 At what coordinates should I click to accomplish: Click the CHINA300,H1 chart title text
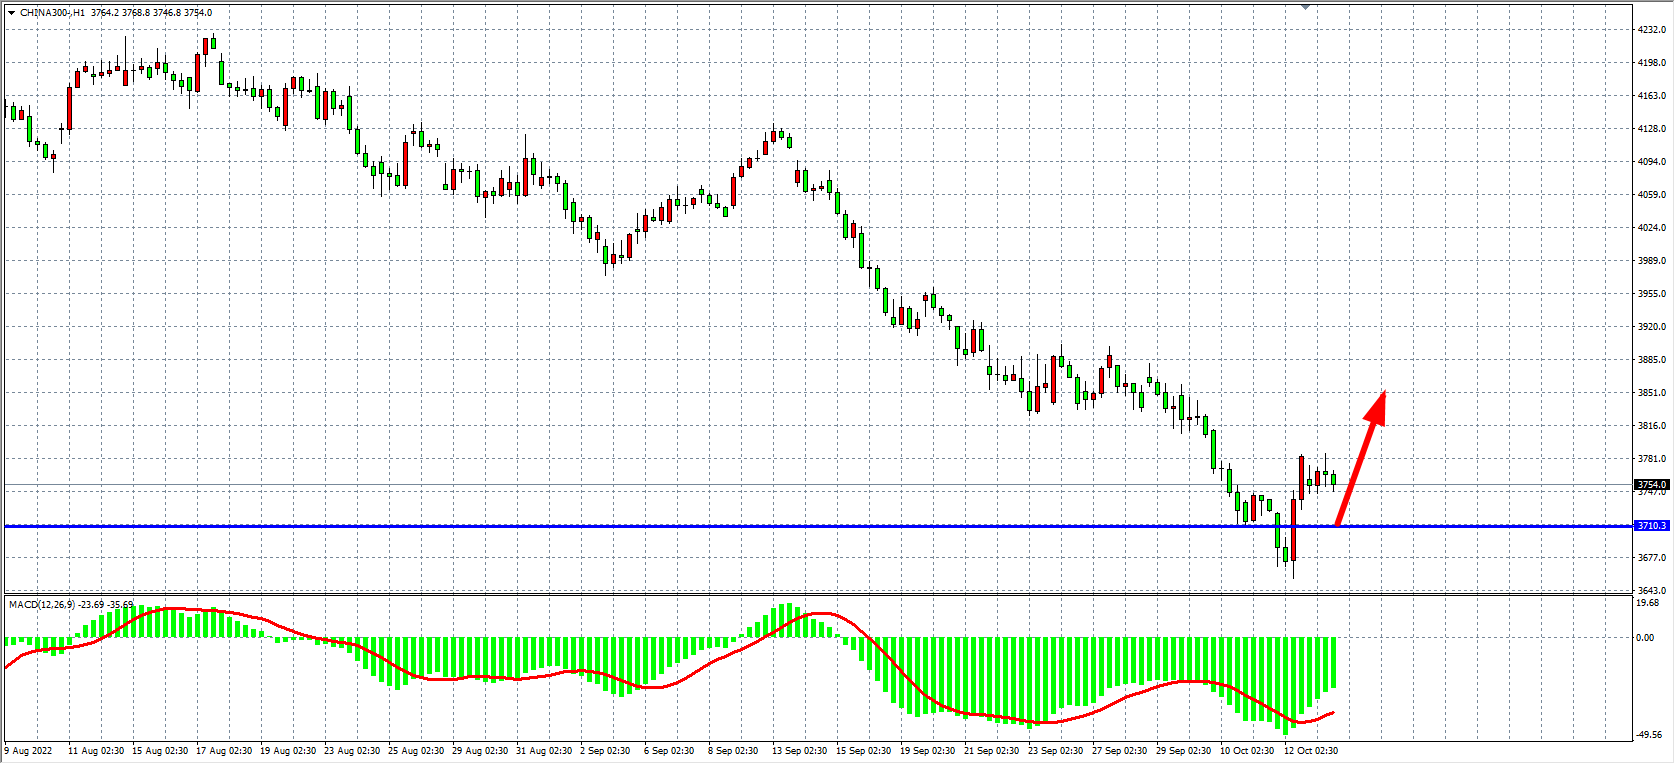52,13
